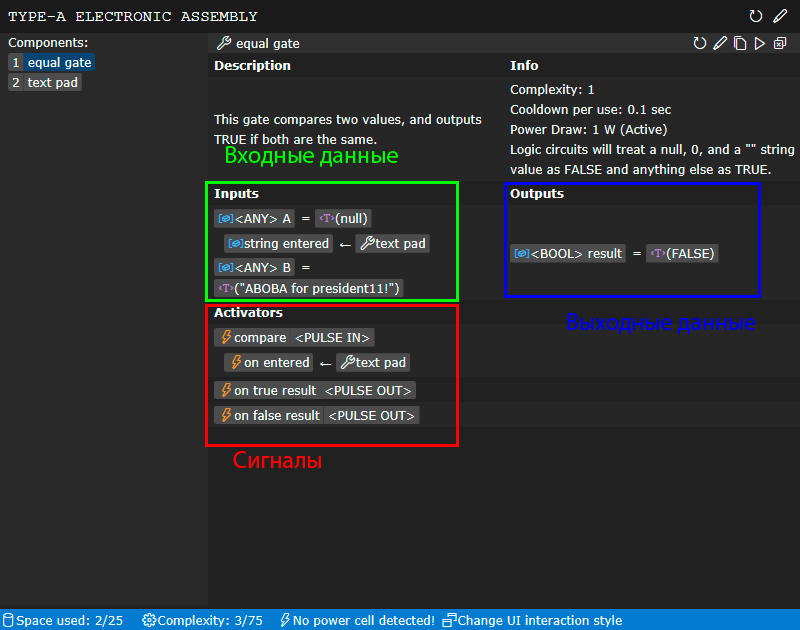Open text pad linked to on entered
This screenshot has width=800, height=630.
tap(373, 363)
